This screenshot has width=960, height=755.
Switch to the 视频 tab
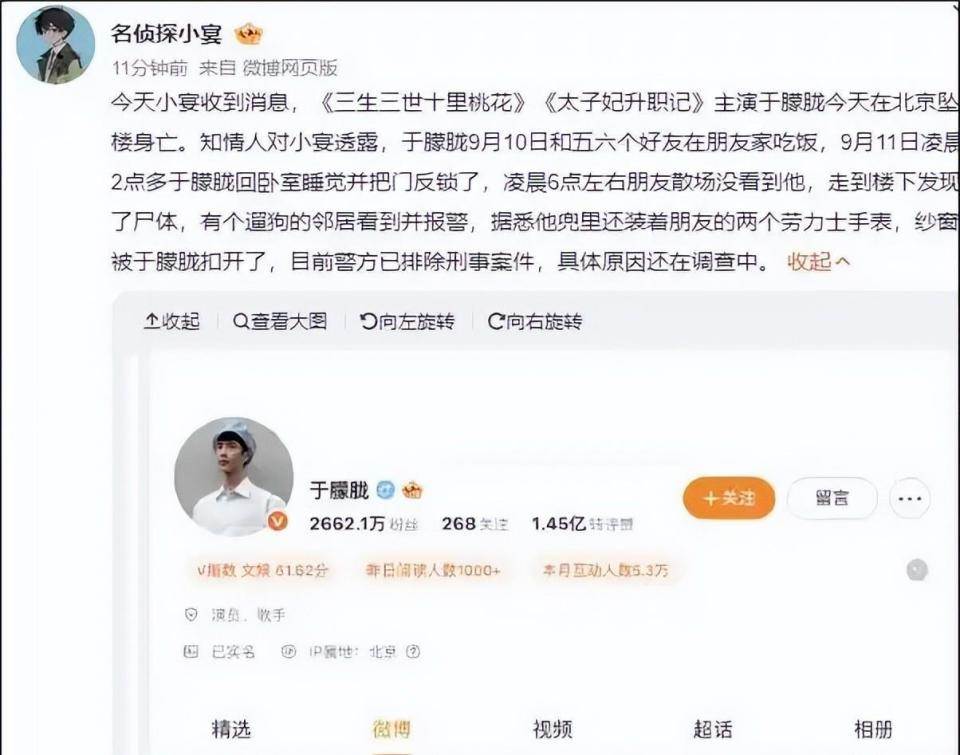[x=552, y=729]
